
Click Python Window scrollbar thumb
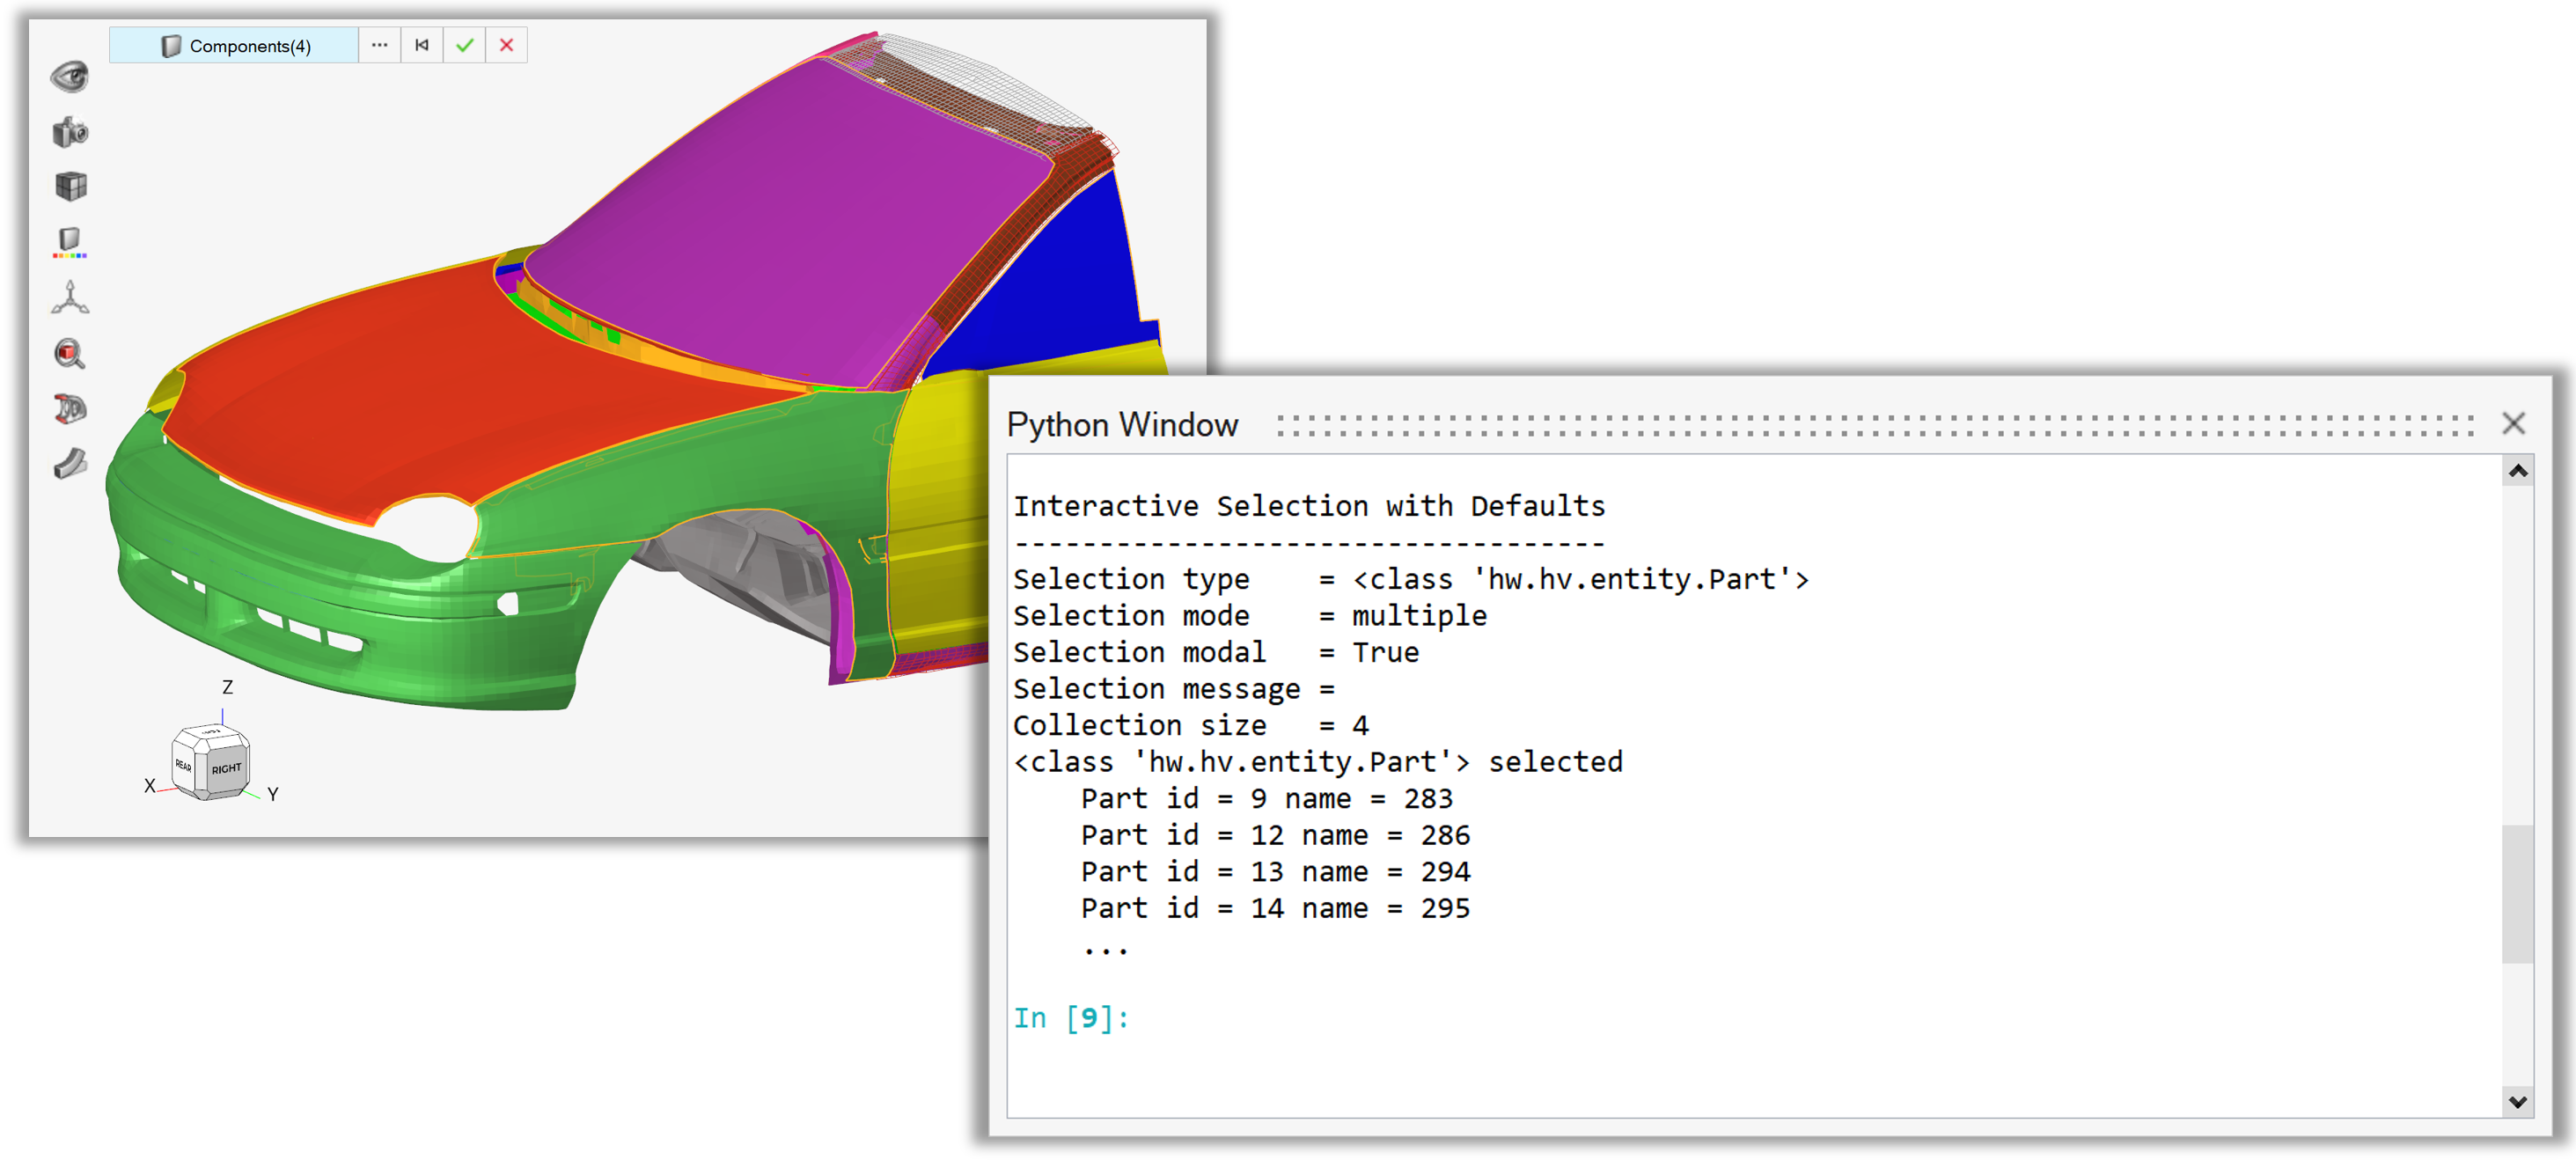[2516, 893]
